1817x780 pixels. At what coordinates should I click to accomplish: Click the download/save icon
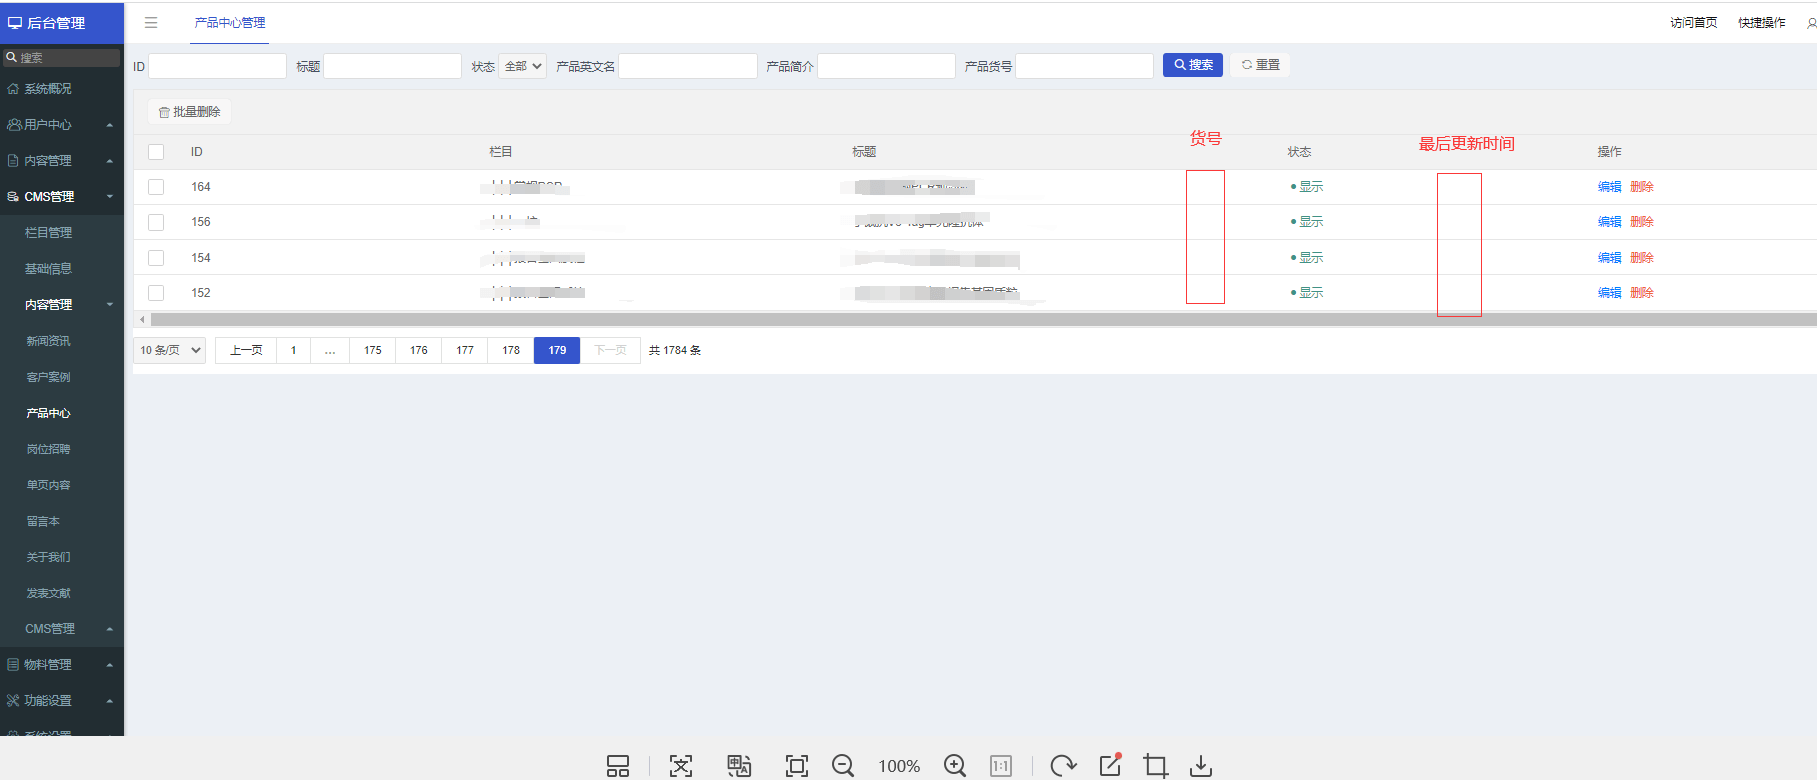[x=1201, y=766]
